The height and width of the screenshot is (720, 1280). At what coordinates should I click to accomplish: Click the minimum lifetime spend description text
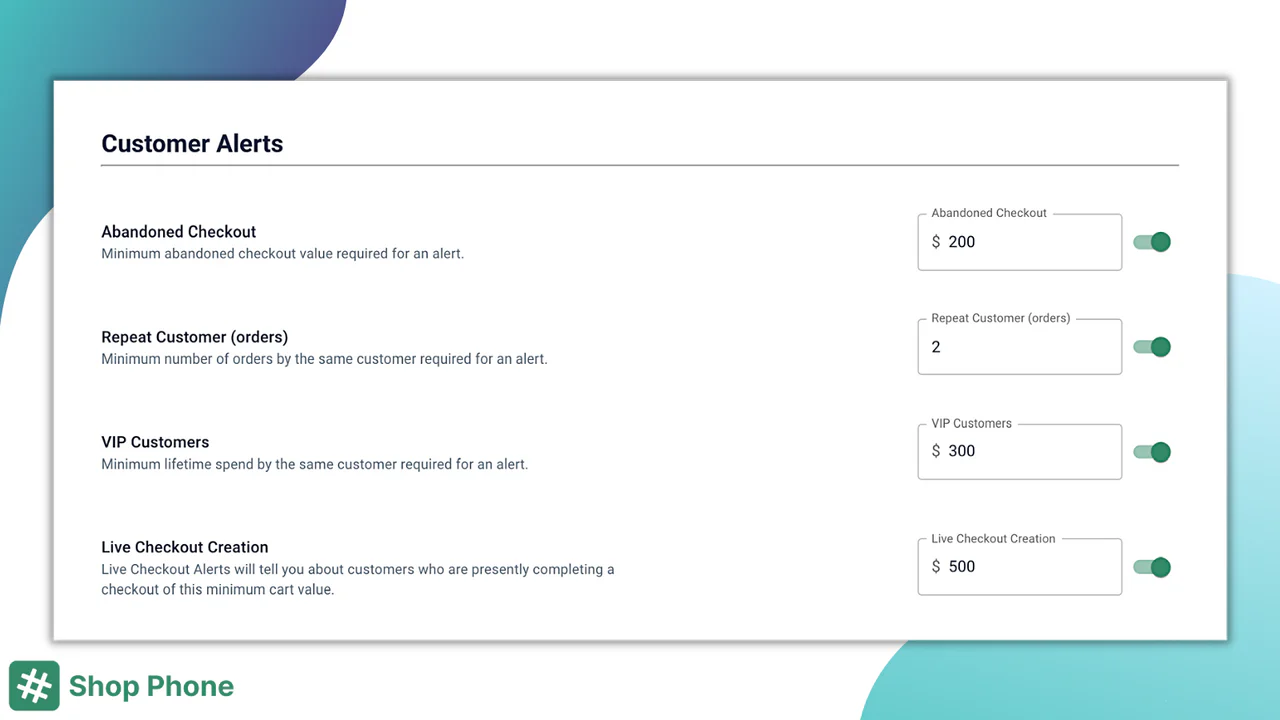click(314, 464)
